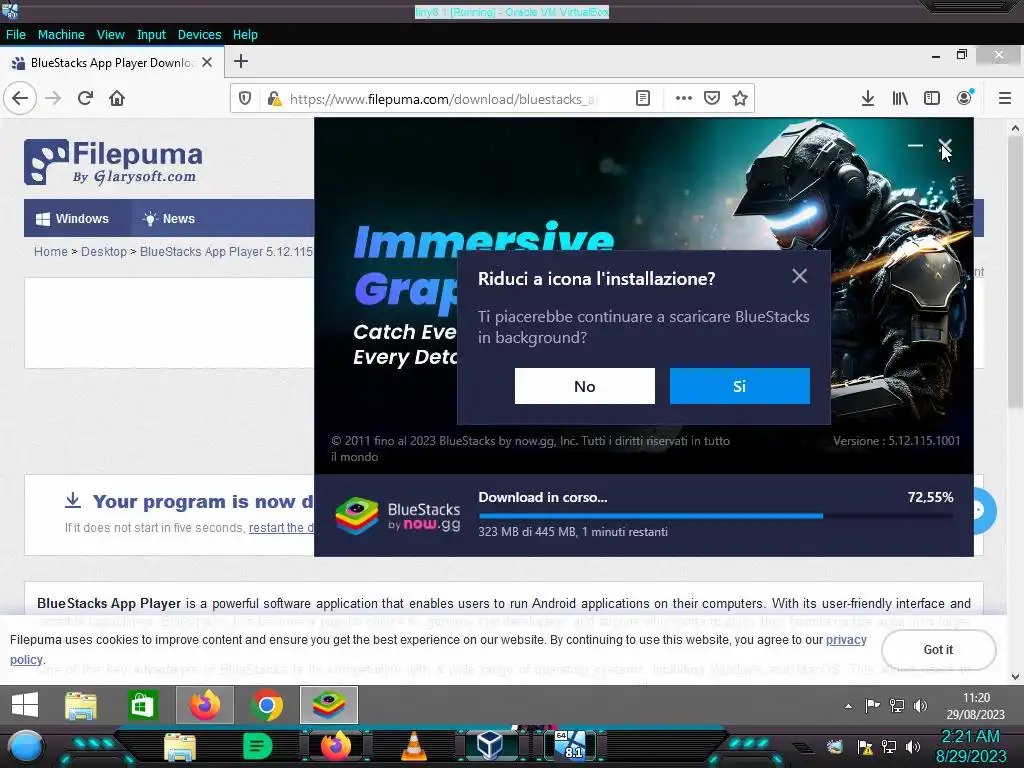Bookmark this page with the star icon
This screenshot has height=768, width=1024.
pos(740,98)
